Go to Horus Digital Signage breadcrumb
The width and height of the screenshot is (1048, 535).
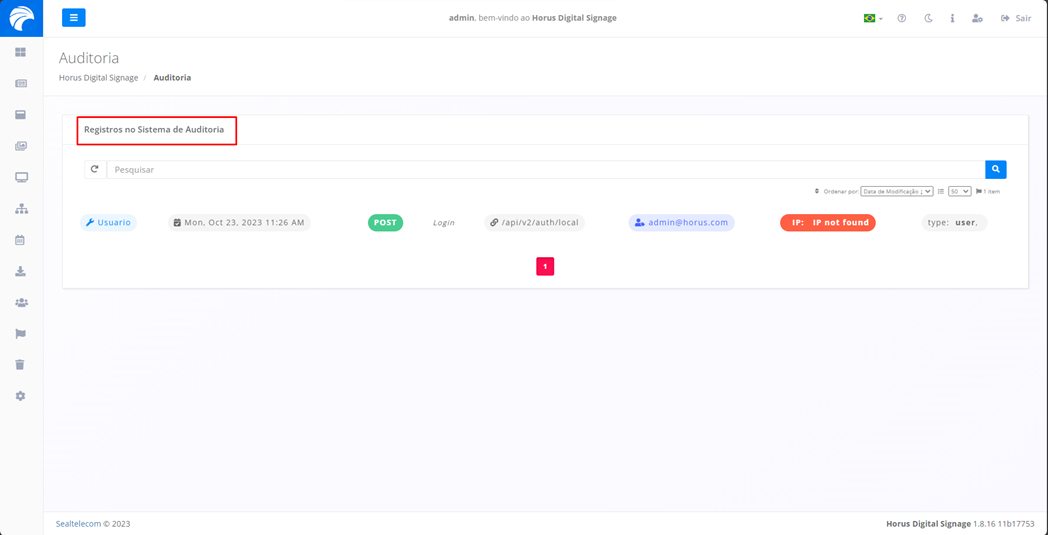[x=98, y=77]
